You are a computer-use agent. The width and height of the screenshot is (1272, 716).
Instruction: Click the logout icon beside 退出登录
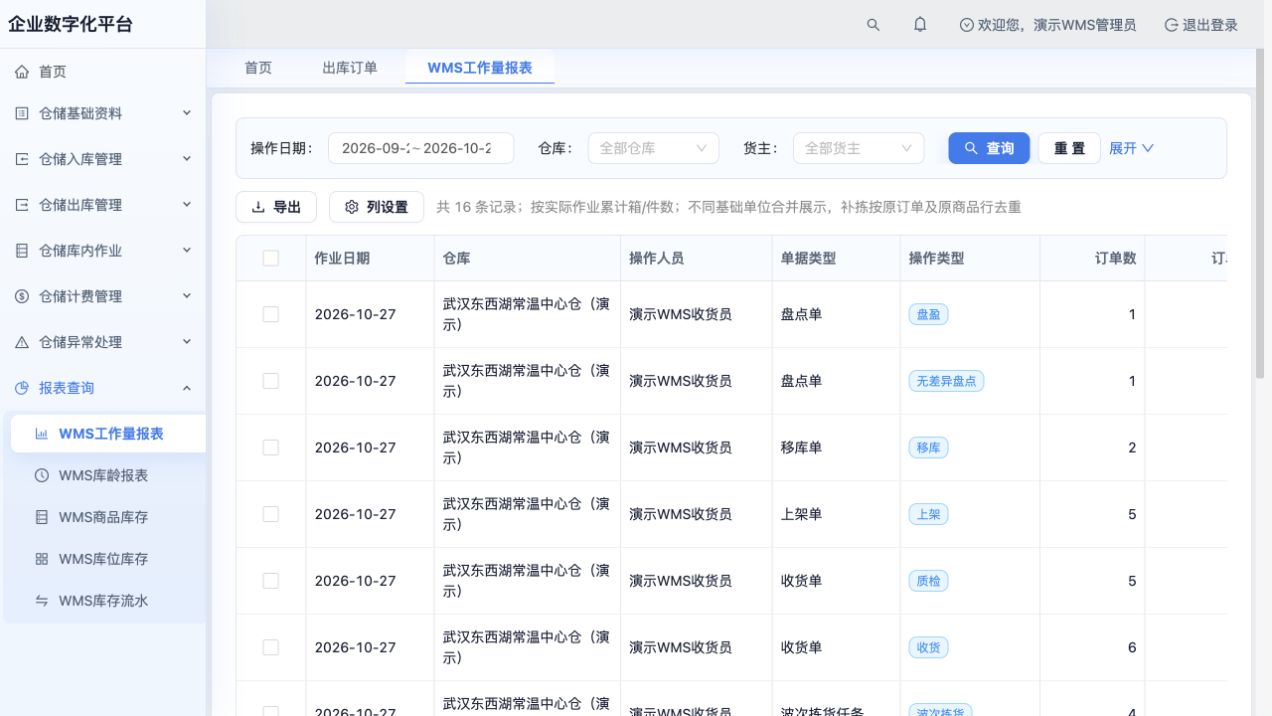coord(1171,25)
